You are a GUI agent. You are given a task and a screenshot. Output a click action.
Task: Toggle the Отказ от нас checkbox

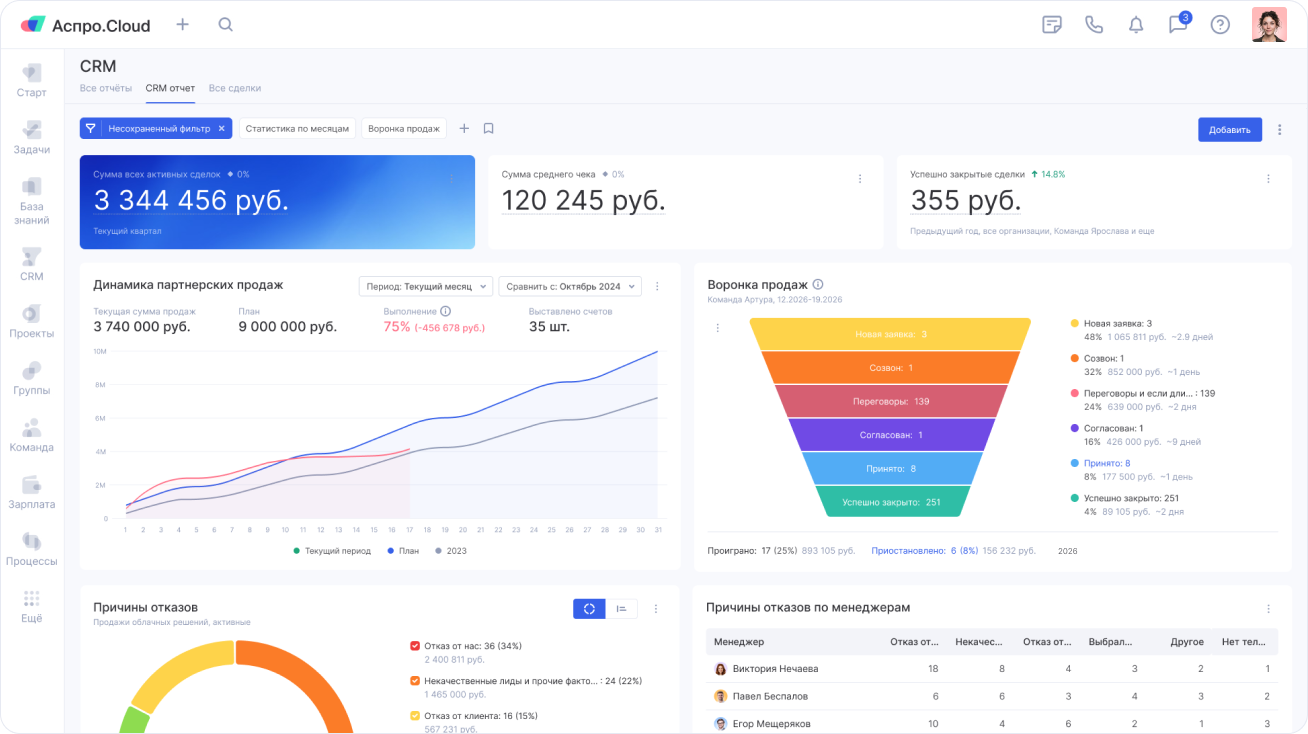415,646
